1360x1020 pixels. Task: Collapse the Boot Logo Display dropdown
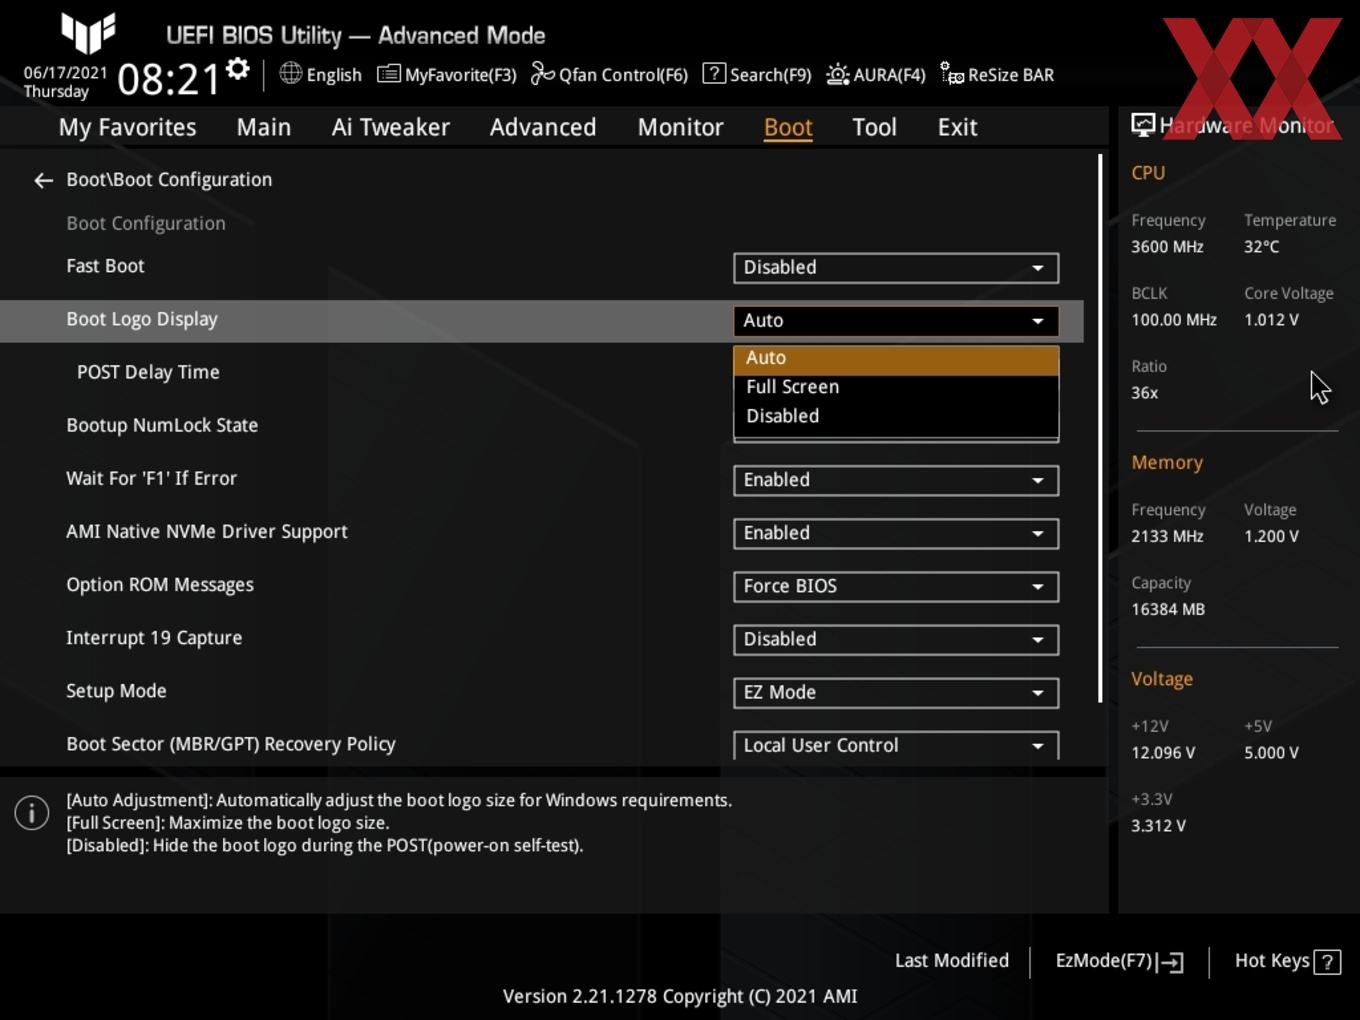tap(896, 321)
